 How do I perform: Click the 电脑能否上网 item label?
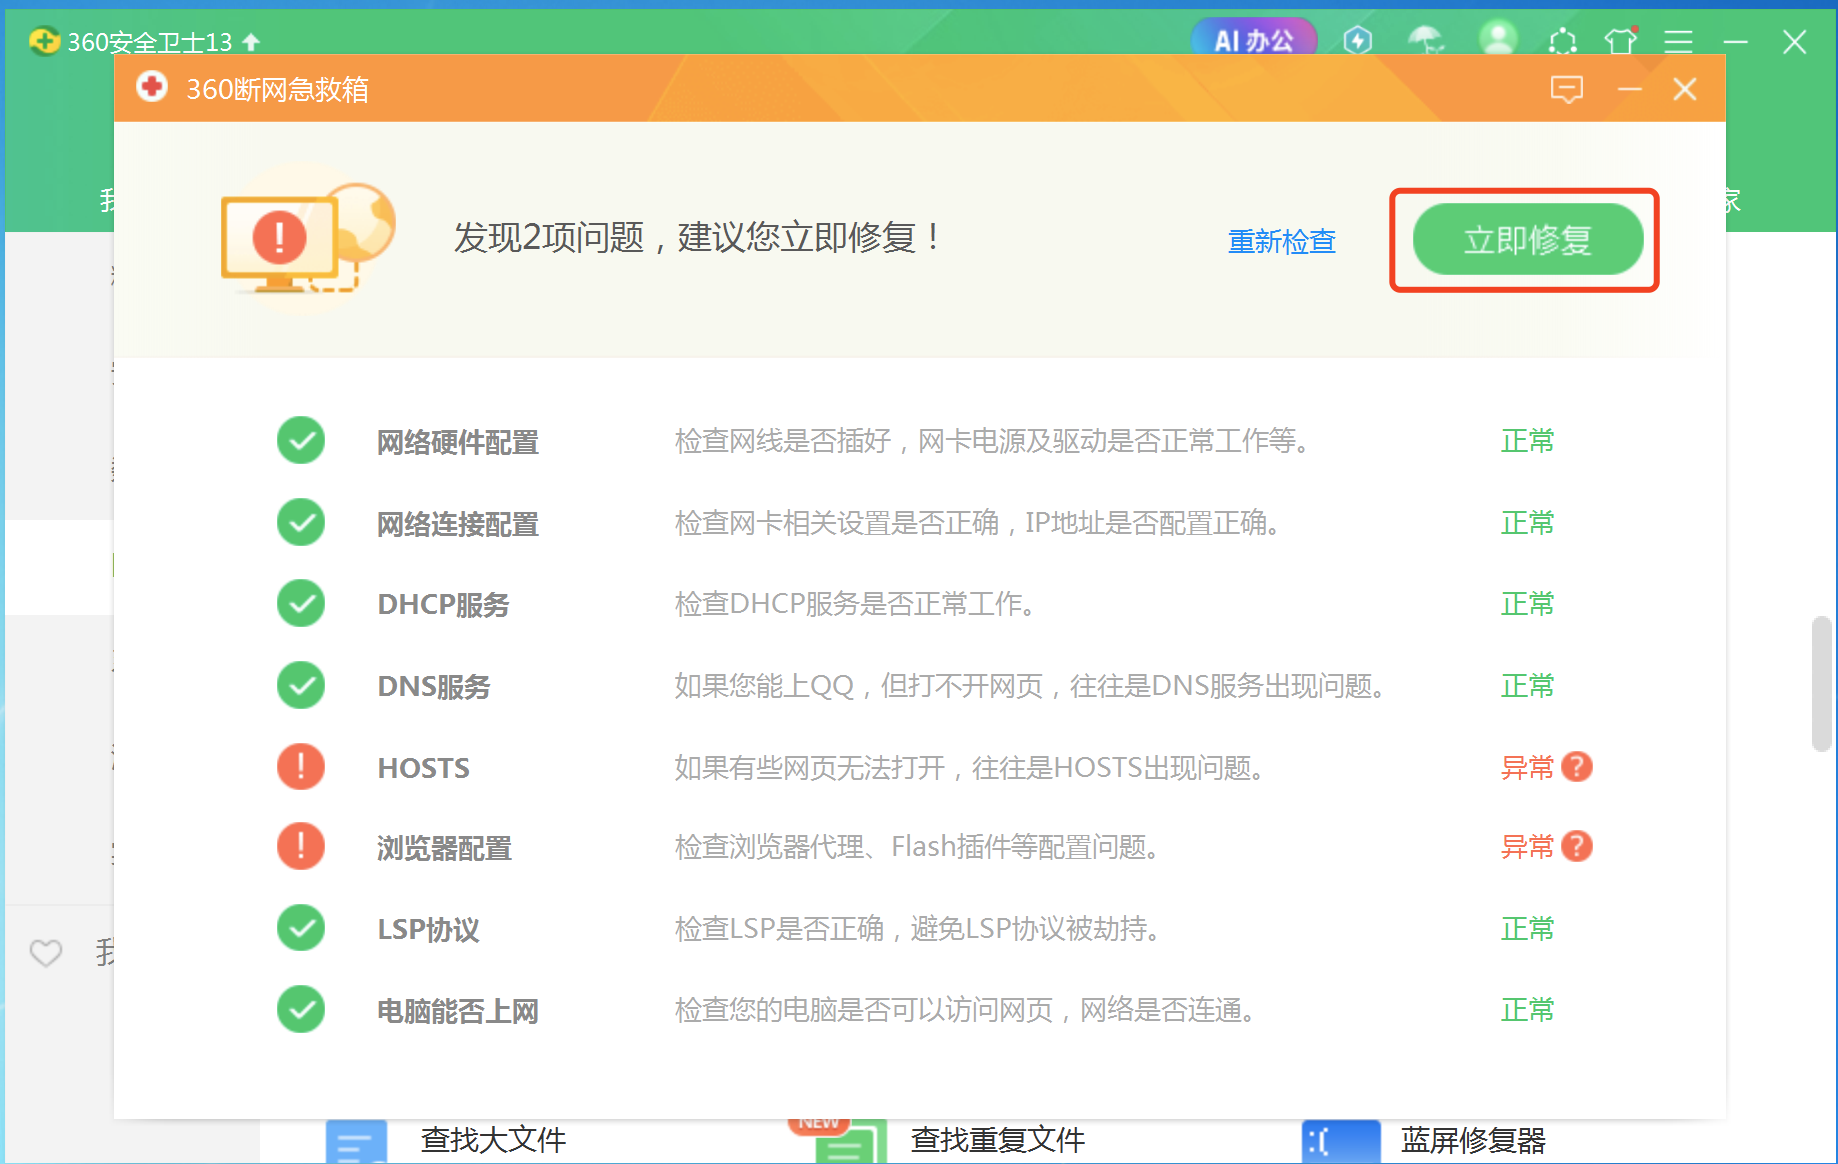(x=457, y=1011)
